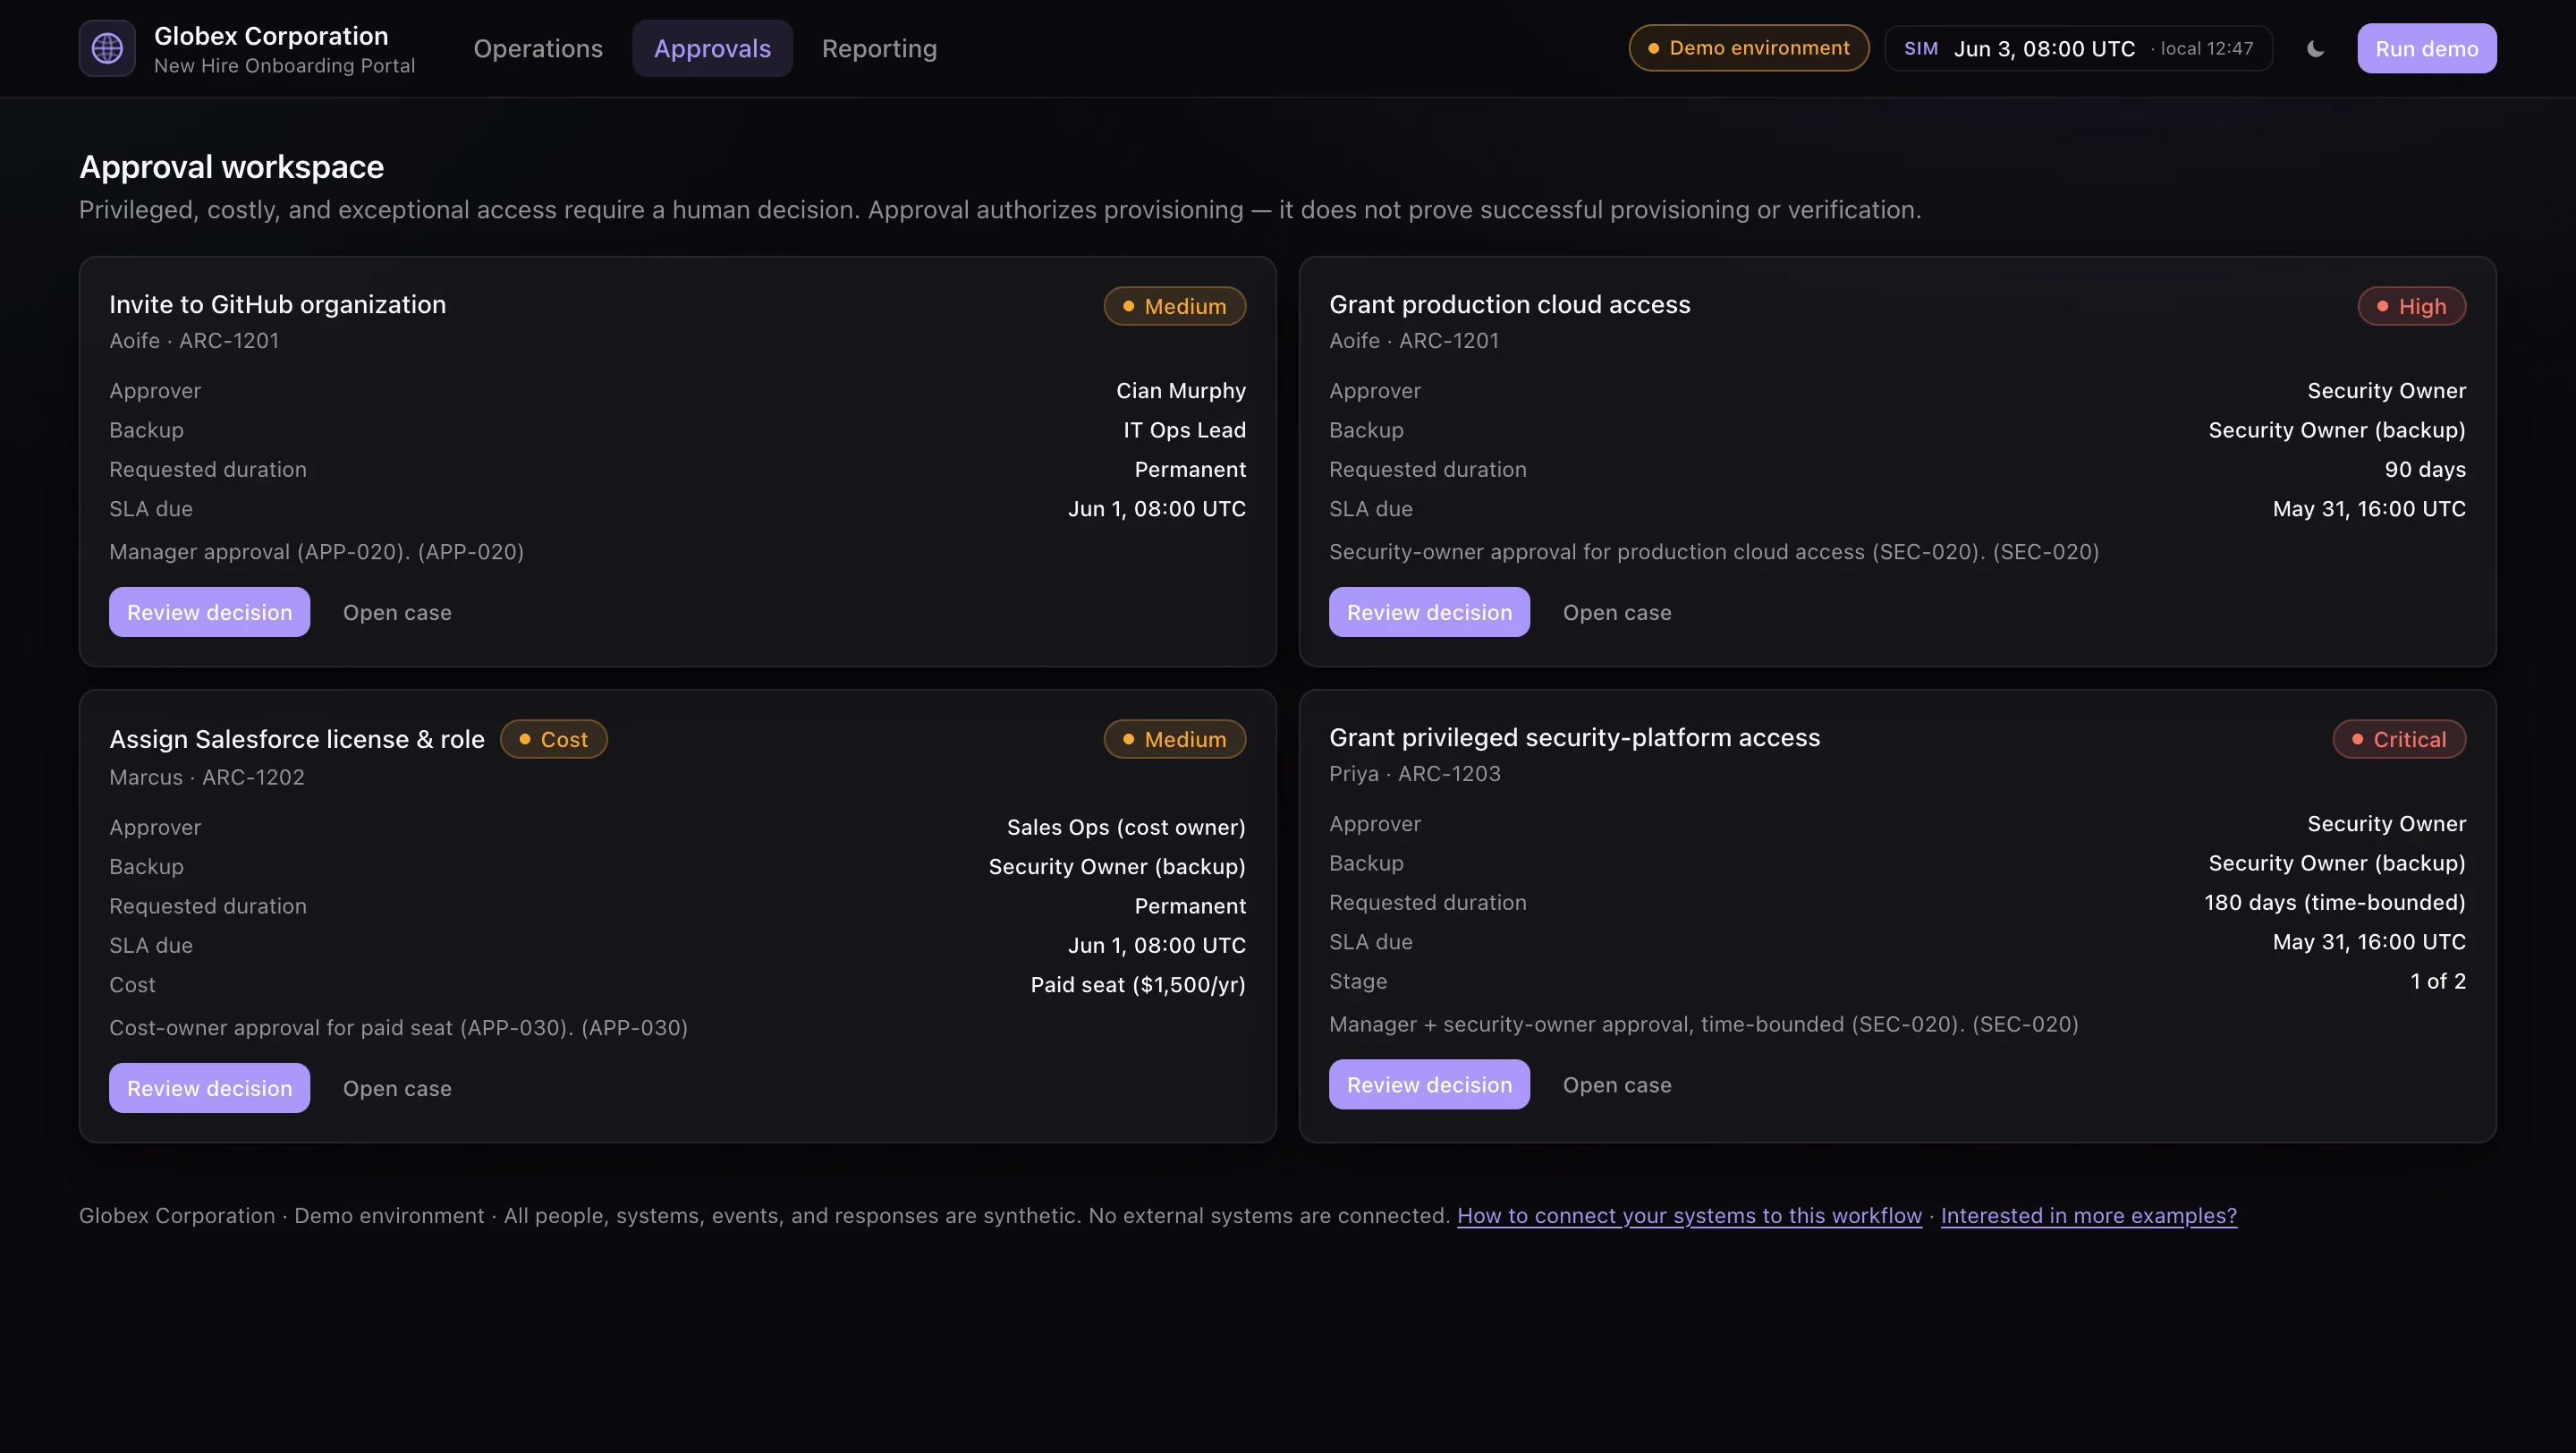This screenshot has height=1453, width=2576.
Task: Open case for Invite to GitHub organization
Action: click(397, 612)
